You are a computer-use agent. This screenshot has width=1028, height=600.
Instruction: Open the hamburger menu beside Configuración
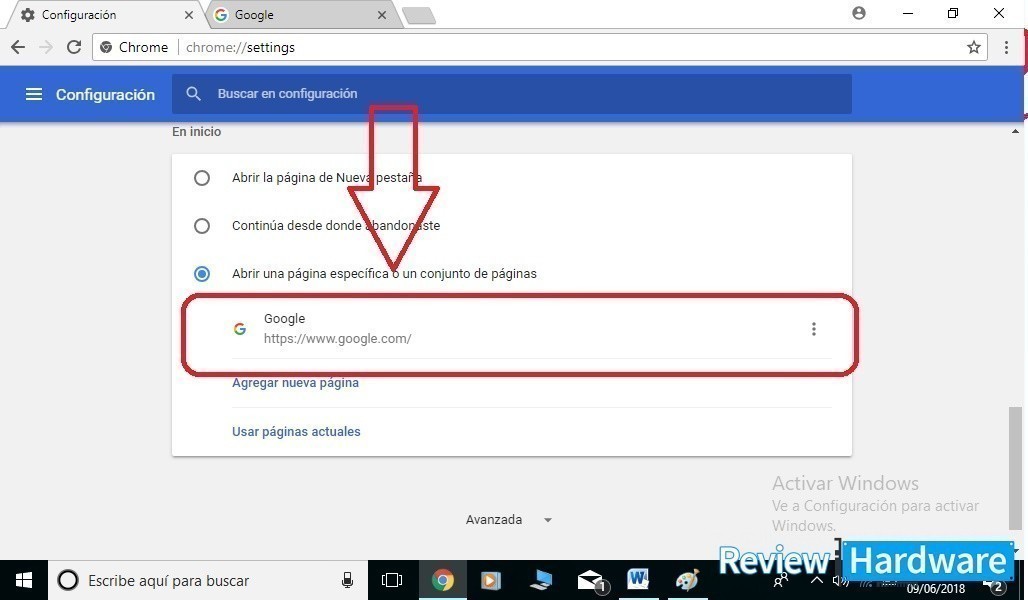(x=34, y=94)
